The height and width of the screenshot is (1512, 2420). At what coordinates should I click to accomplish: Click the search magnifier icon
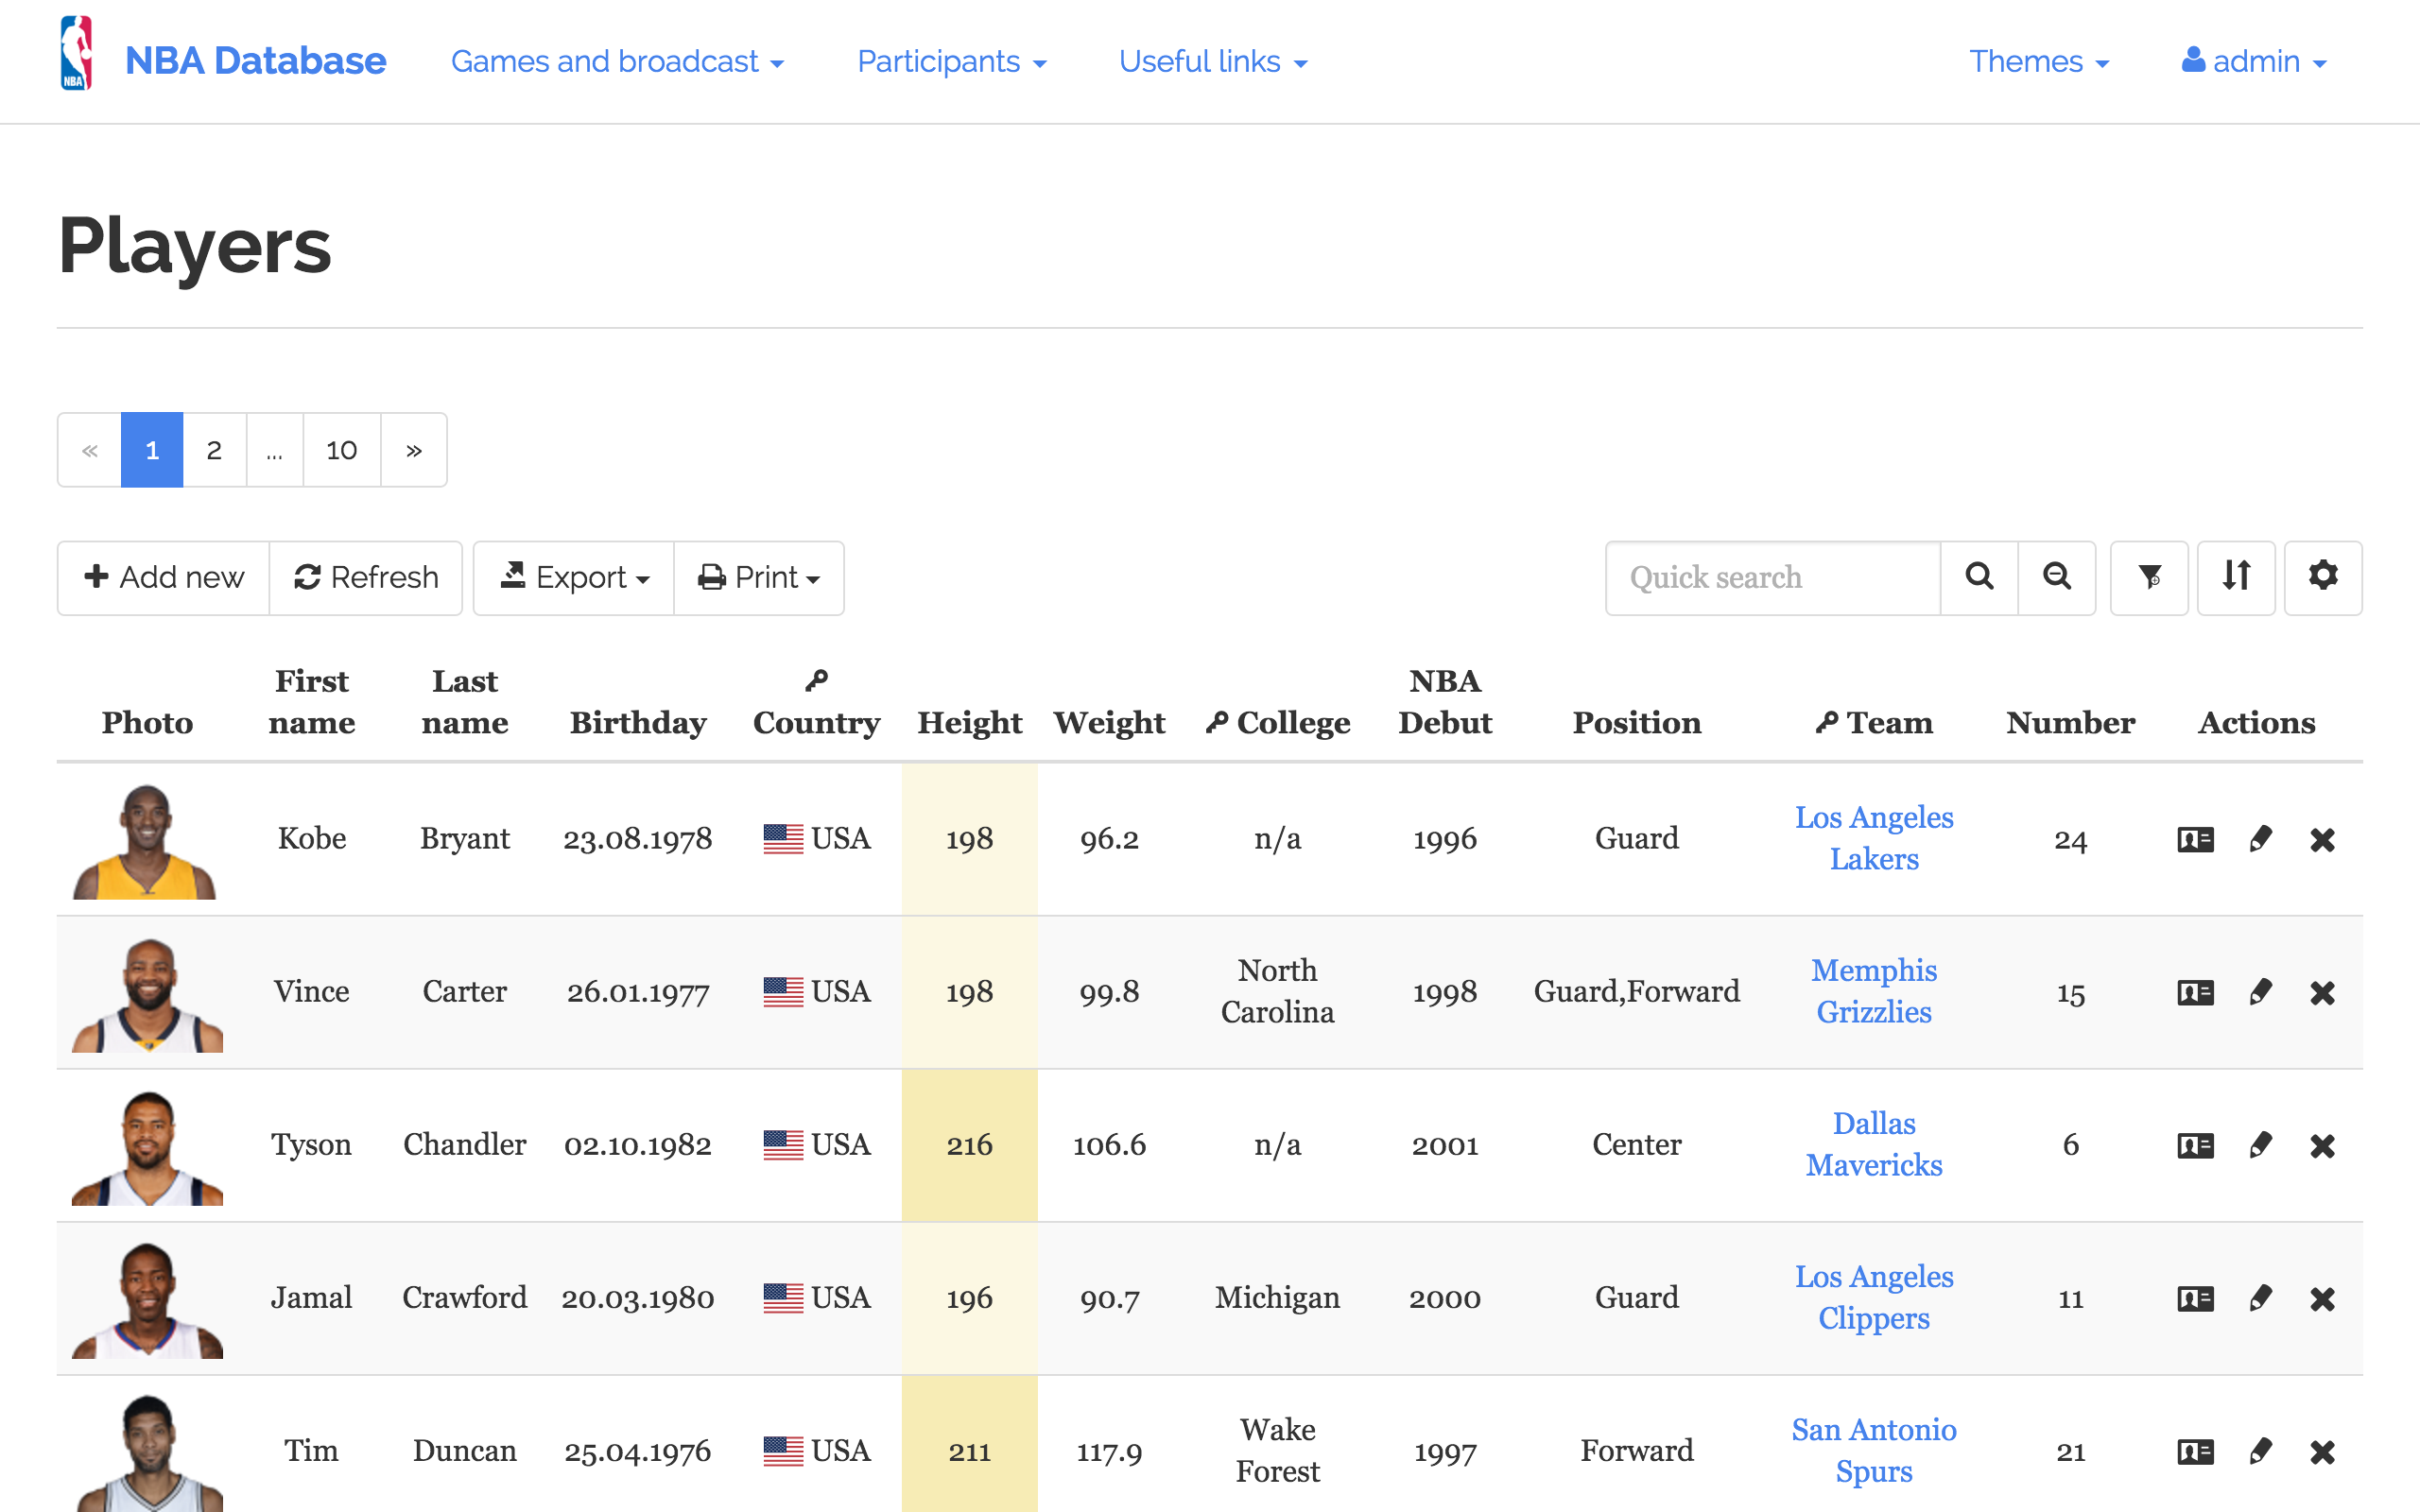pyautogui.click(x=1979, y=577)
